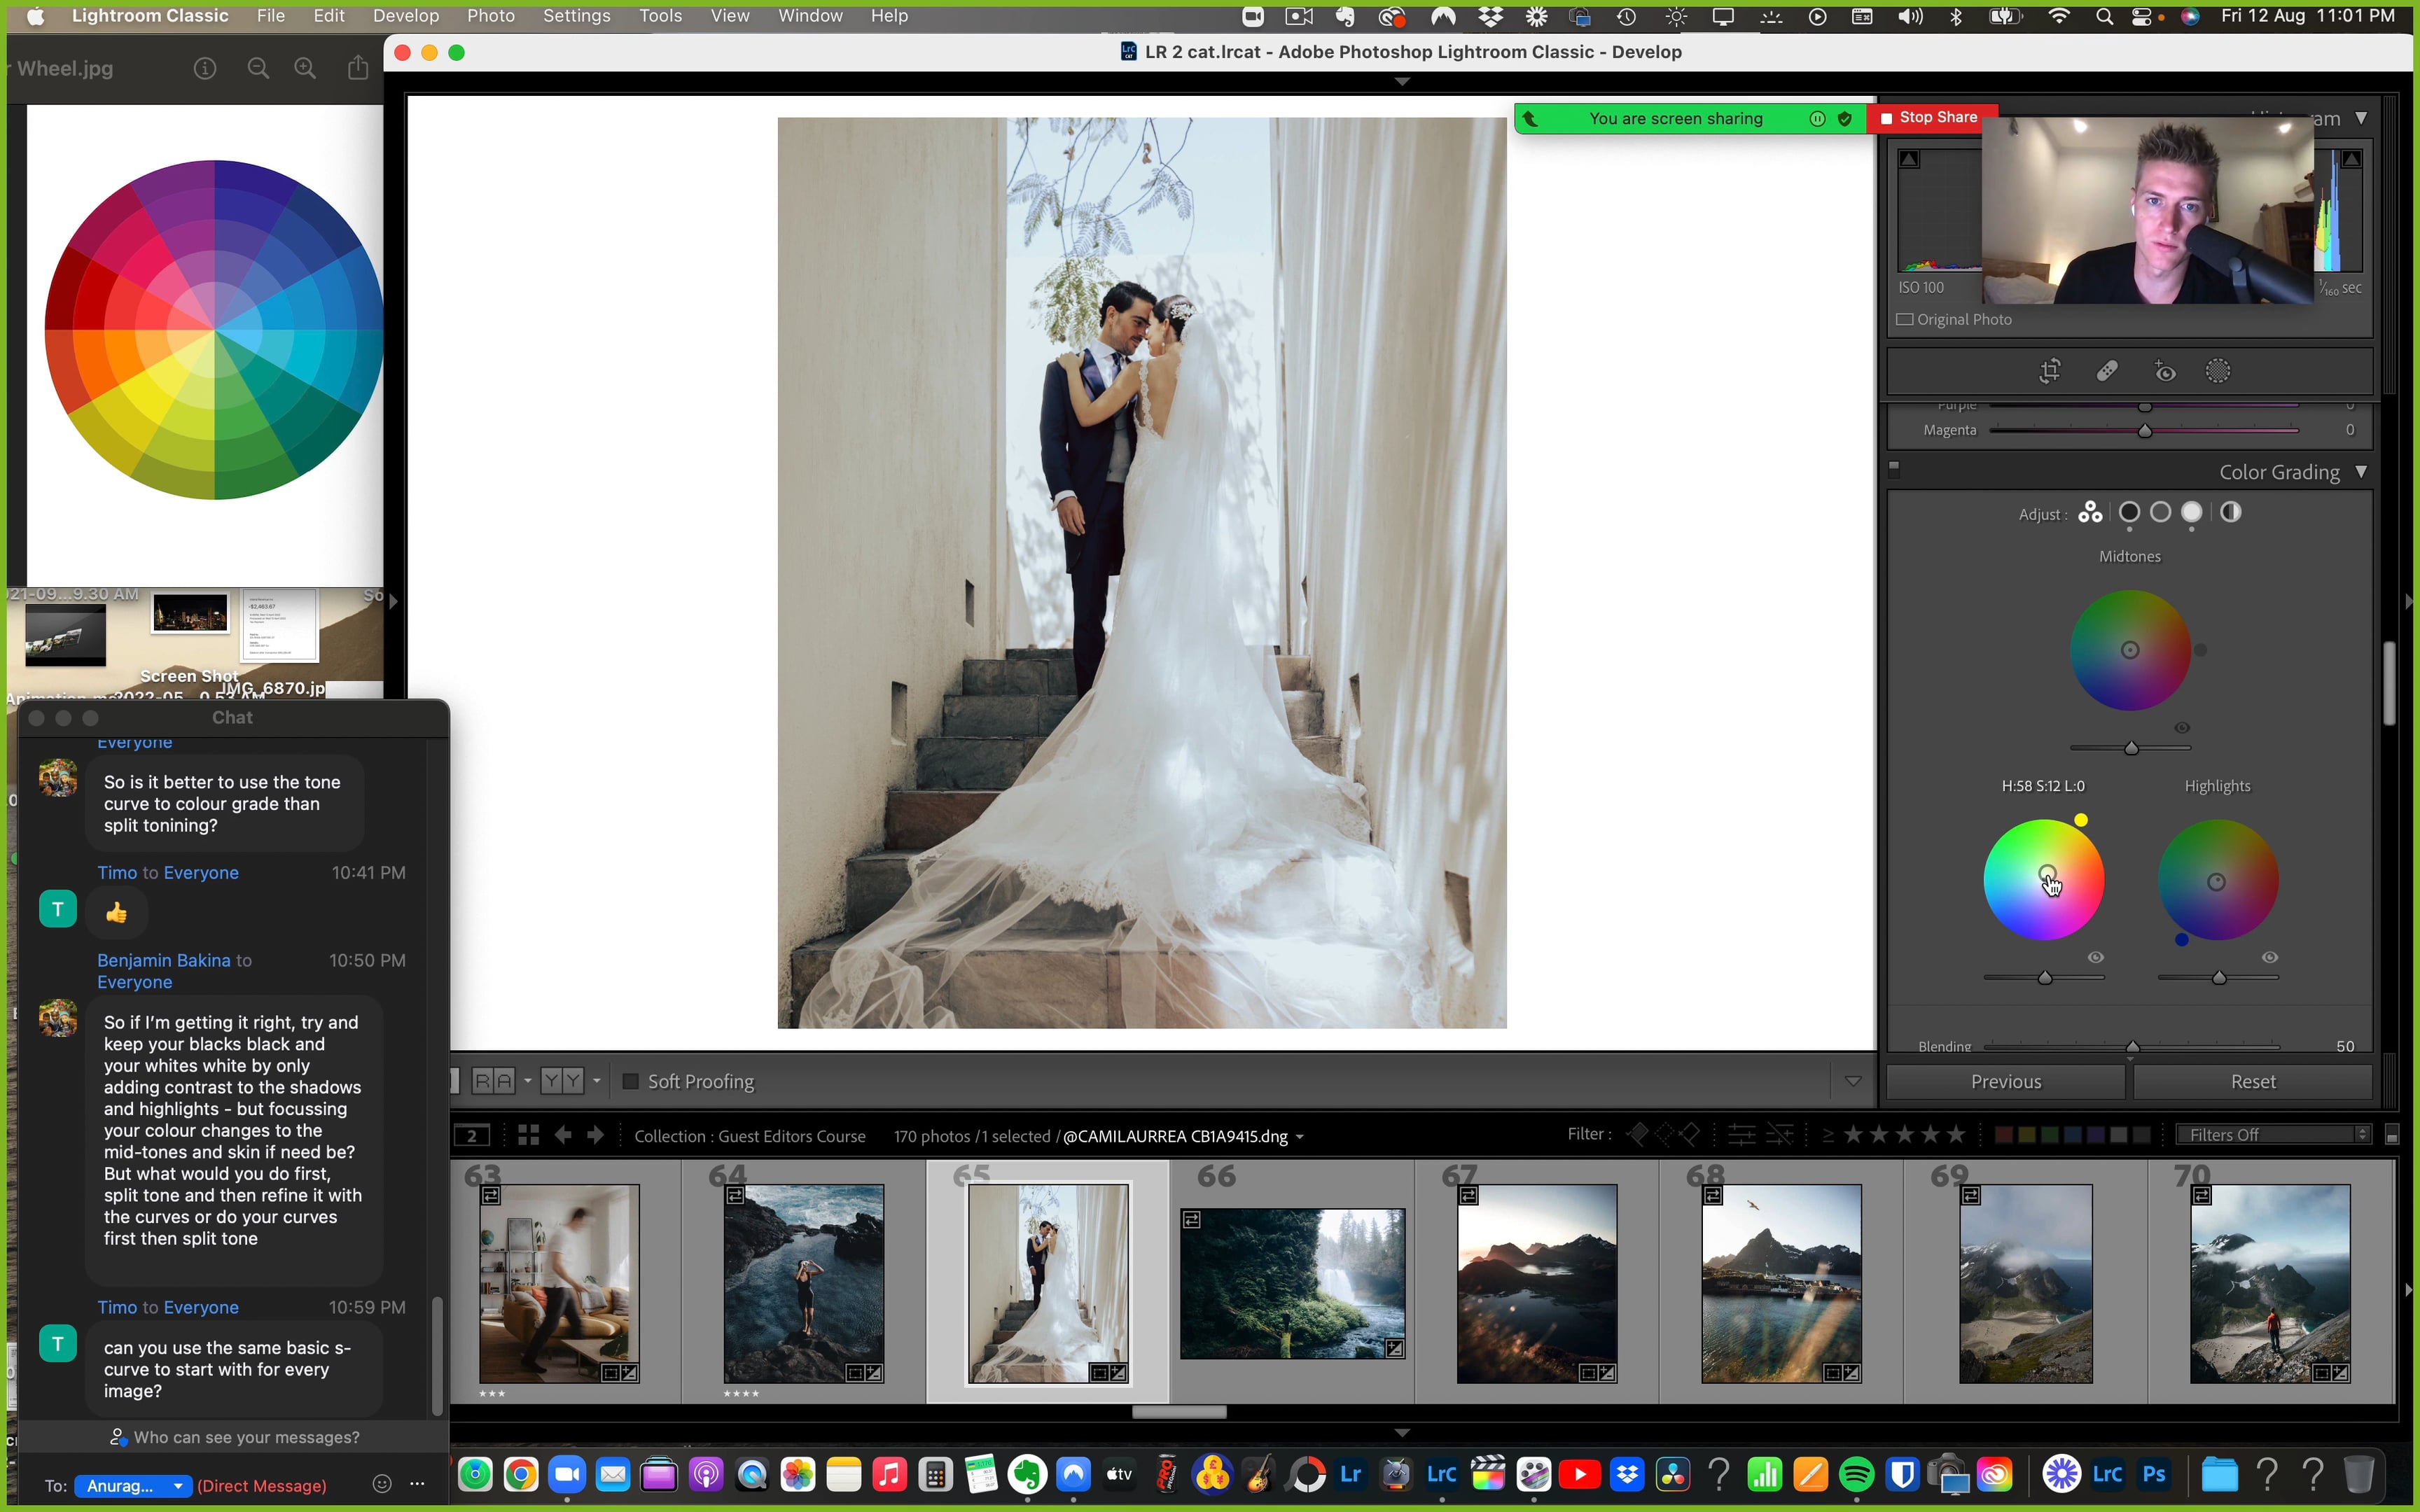2420x1512 pixels.
Task: Open the Masking tool
Action: coord(2218,371)
